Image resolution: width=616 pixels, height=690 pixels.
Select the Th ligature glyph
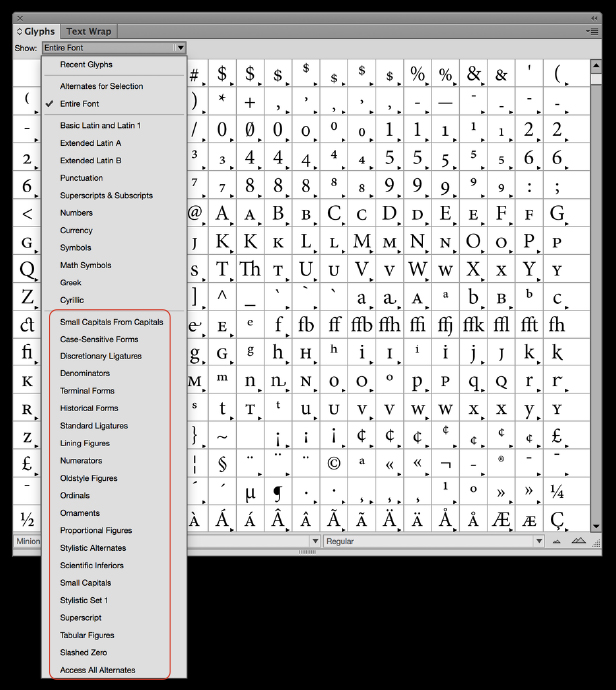tap(250, 268)
